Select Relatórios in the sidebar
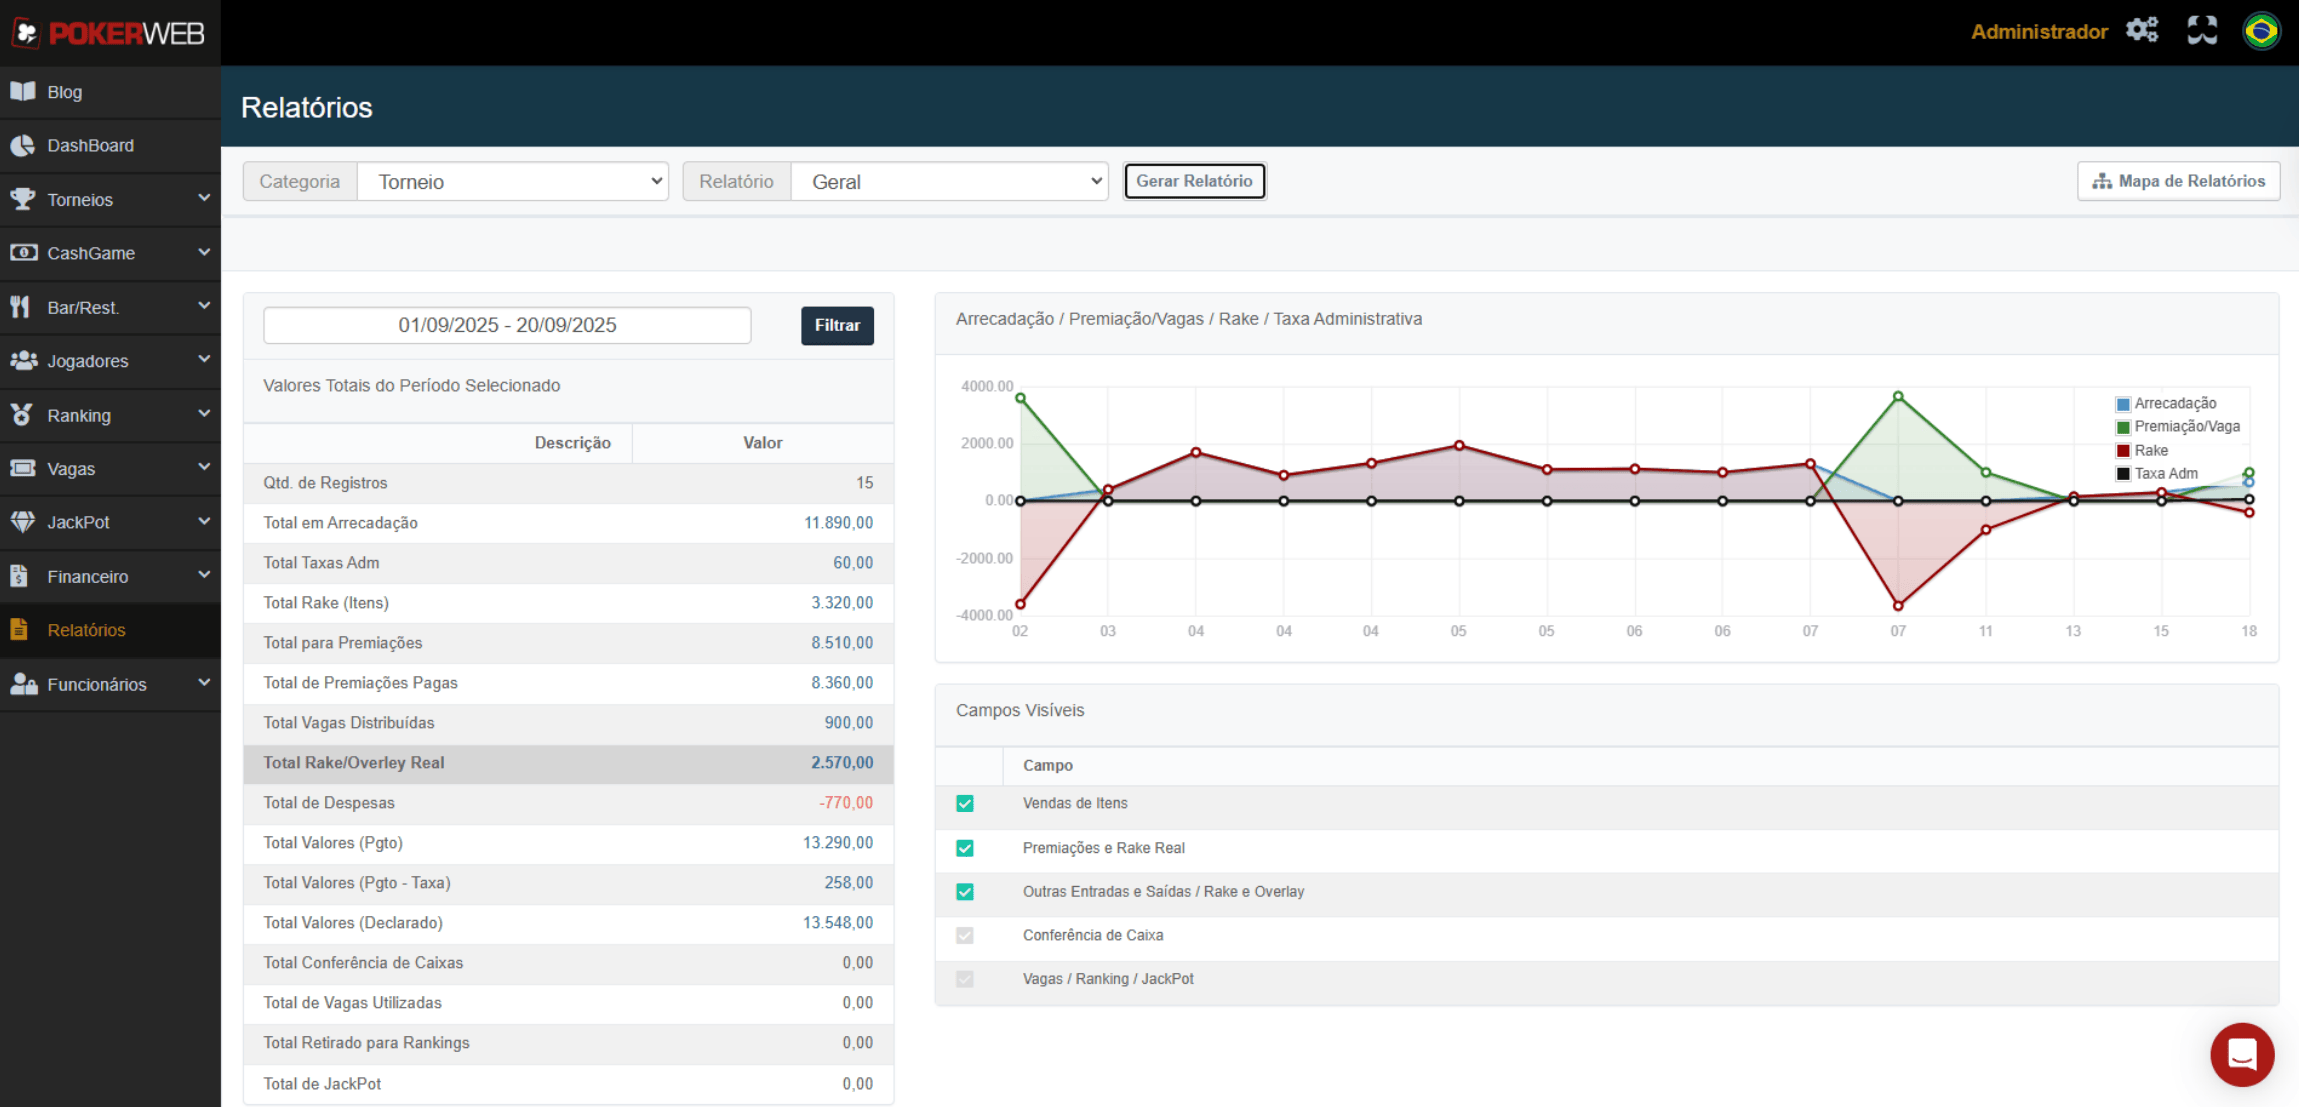 (87, 630)
